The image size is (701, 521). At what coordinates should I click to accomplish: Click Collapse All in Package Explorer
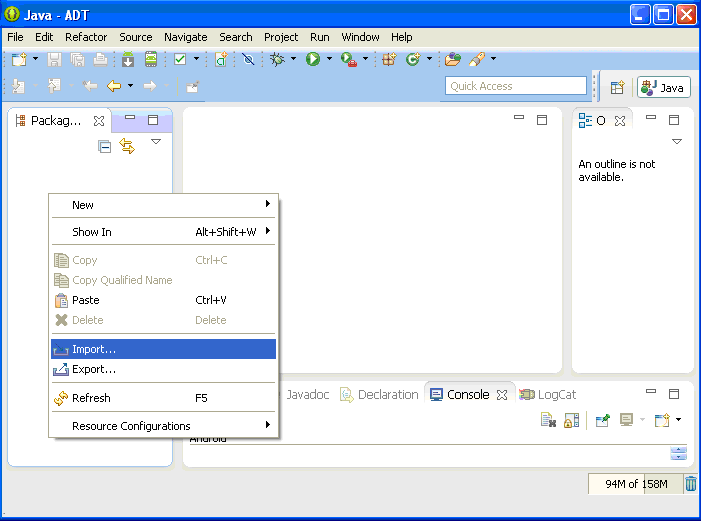point(105,147)
